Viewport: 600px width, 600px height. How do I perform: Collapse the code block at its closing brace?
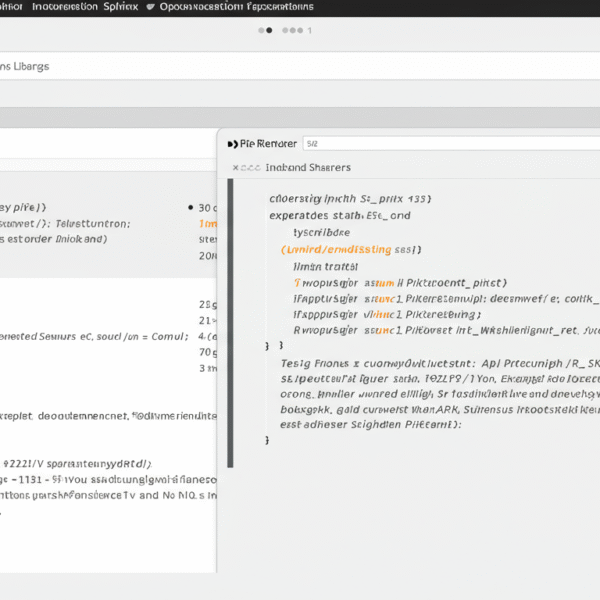267,439
